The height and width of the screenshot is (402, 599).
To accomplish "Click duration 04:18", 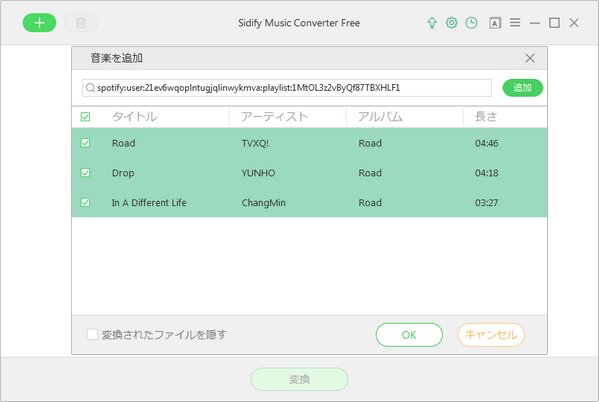I will pos(486,173).
